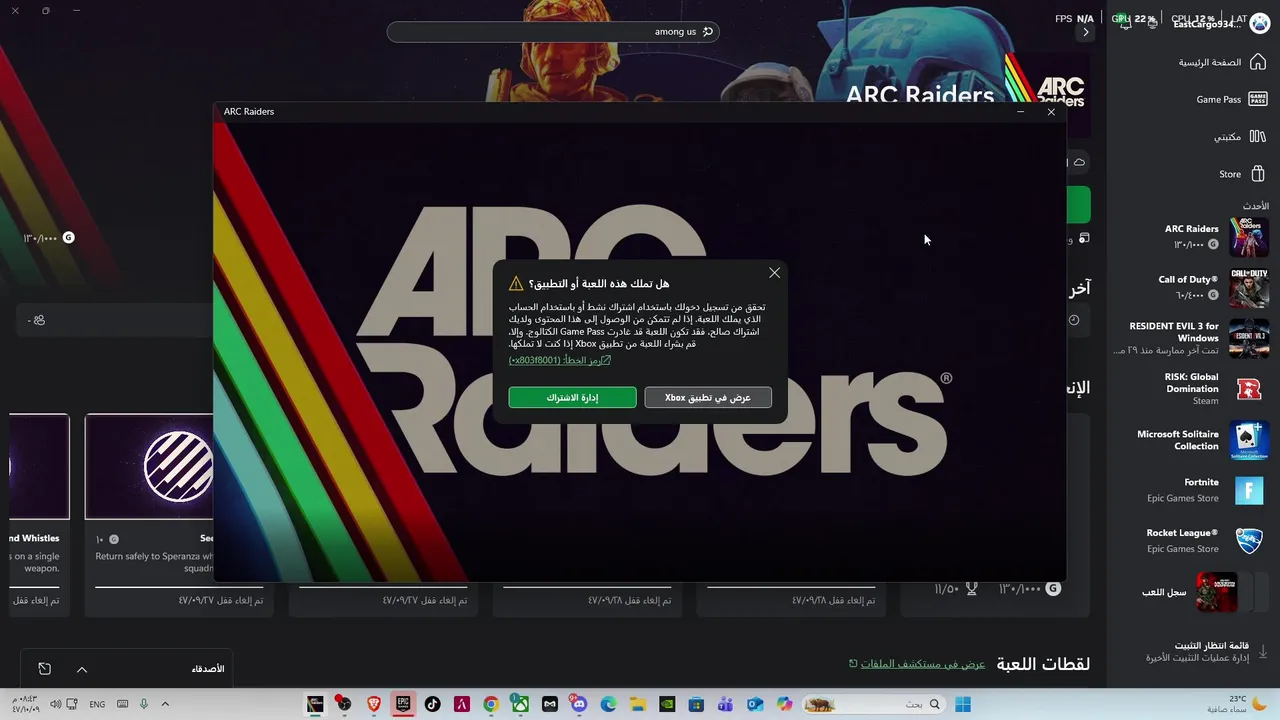Close the ownership error dialog
The image size is (1280, 720).
774,273
